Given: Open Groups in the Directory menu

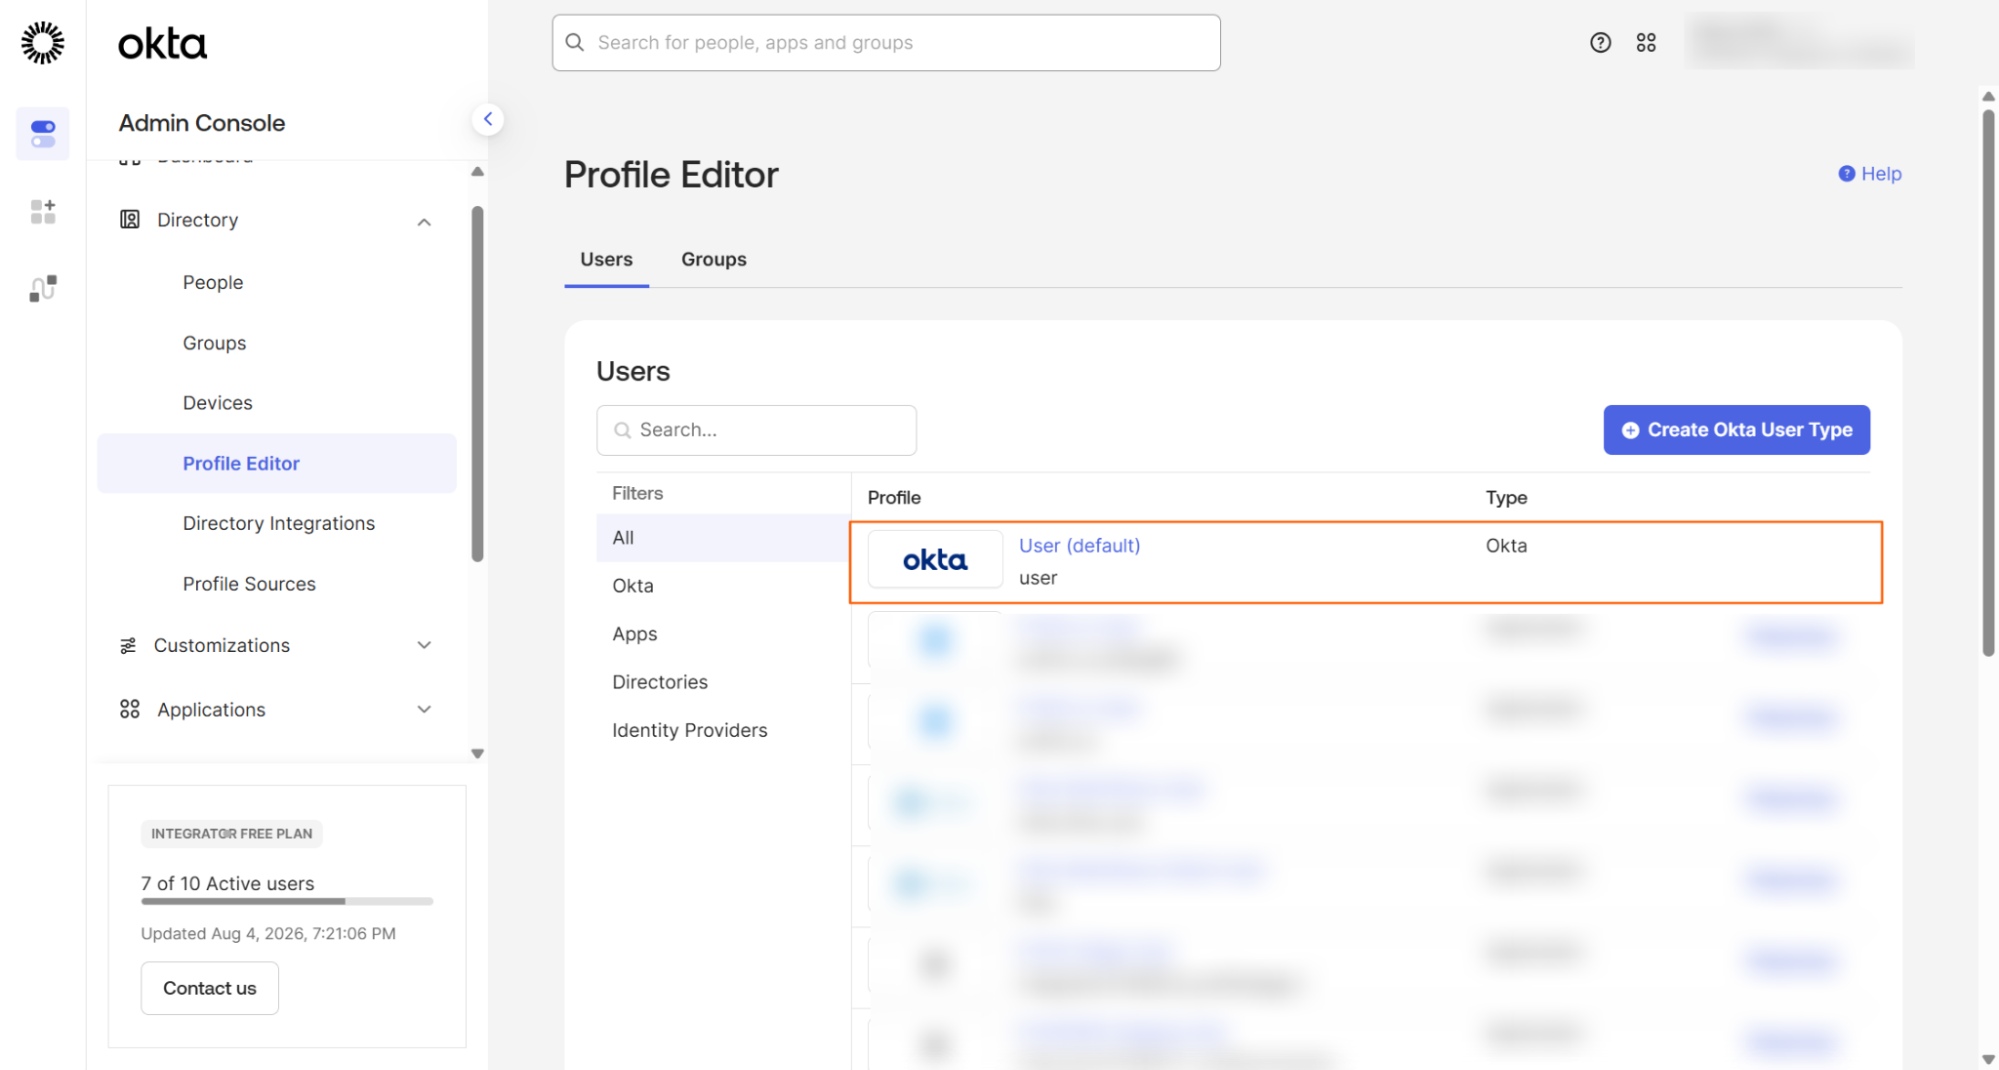Looking at the screenshot, I should pos(214,343).
